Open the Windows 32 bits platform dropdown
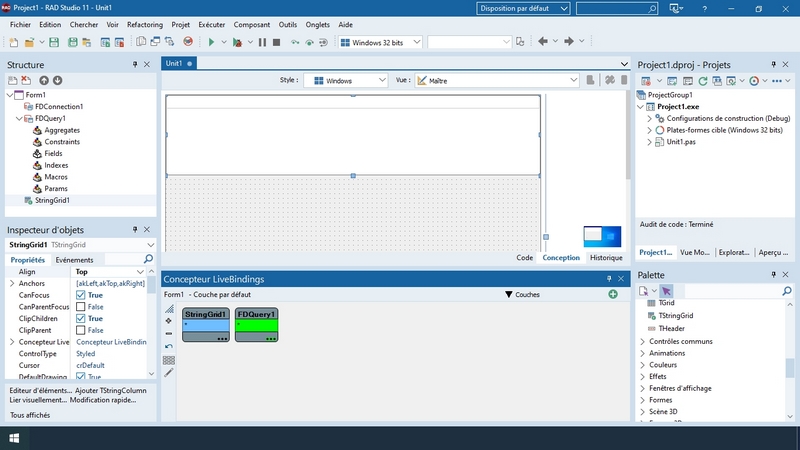Image resolution: width=800 pixels, height=450 pixels. tap(380, 42)
